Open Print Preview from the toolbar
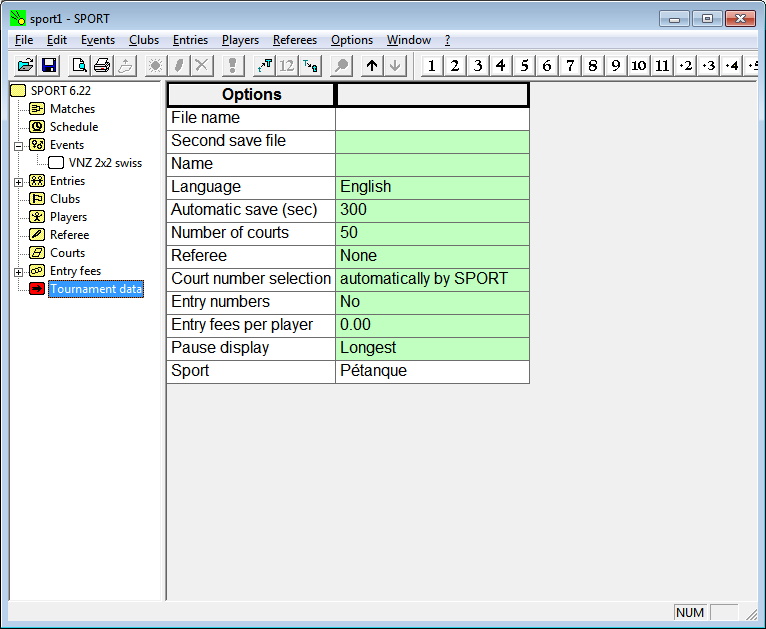The height and width of the screenshot is (629, 766). point(79,66)
